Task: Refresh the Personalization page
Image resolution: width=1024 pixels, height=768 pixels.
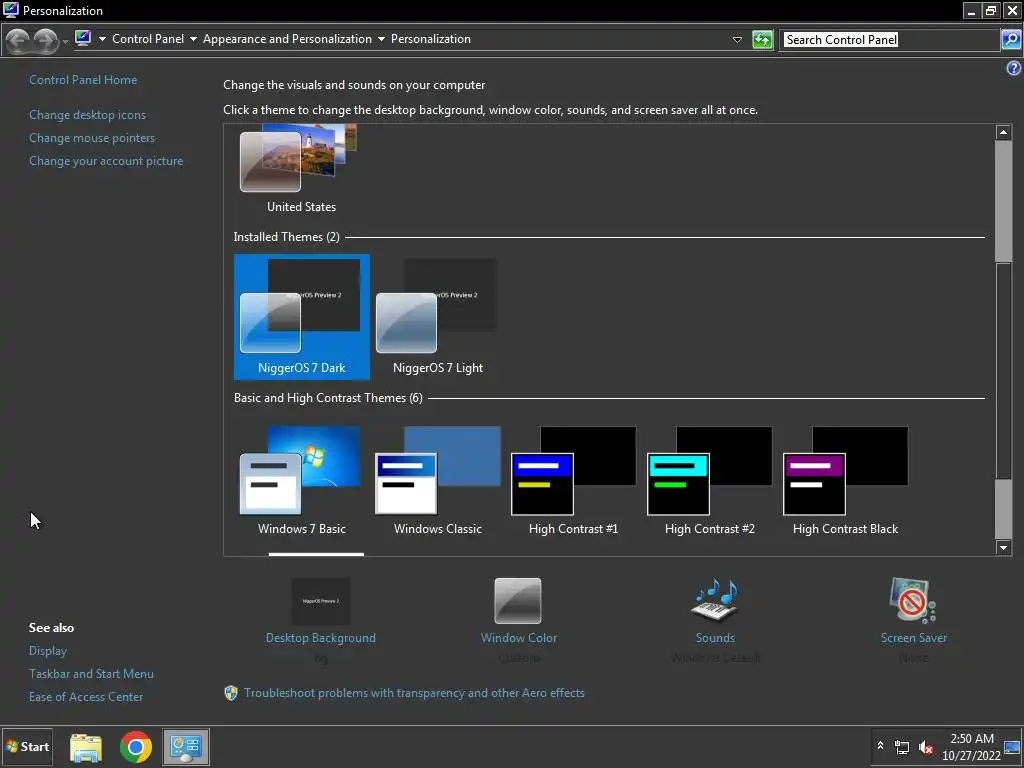Action: pos(762,40)
